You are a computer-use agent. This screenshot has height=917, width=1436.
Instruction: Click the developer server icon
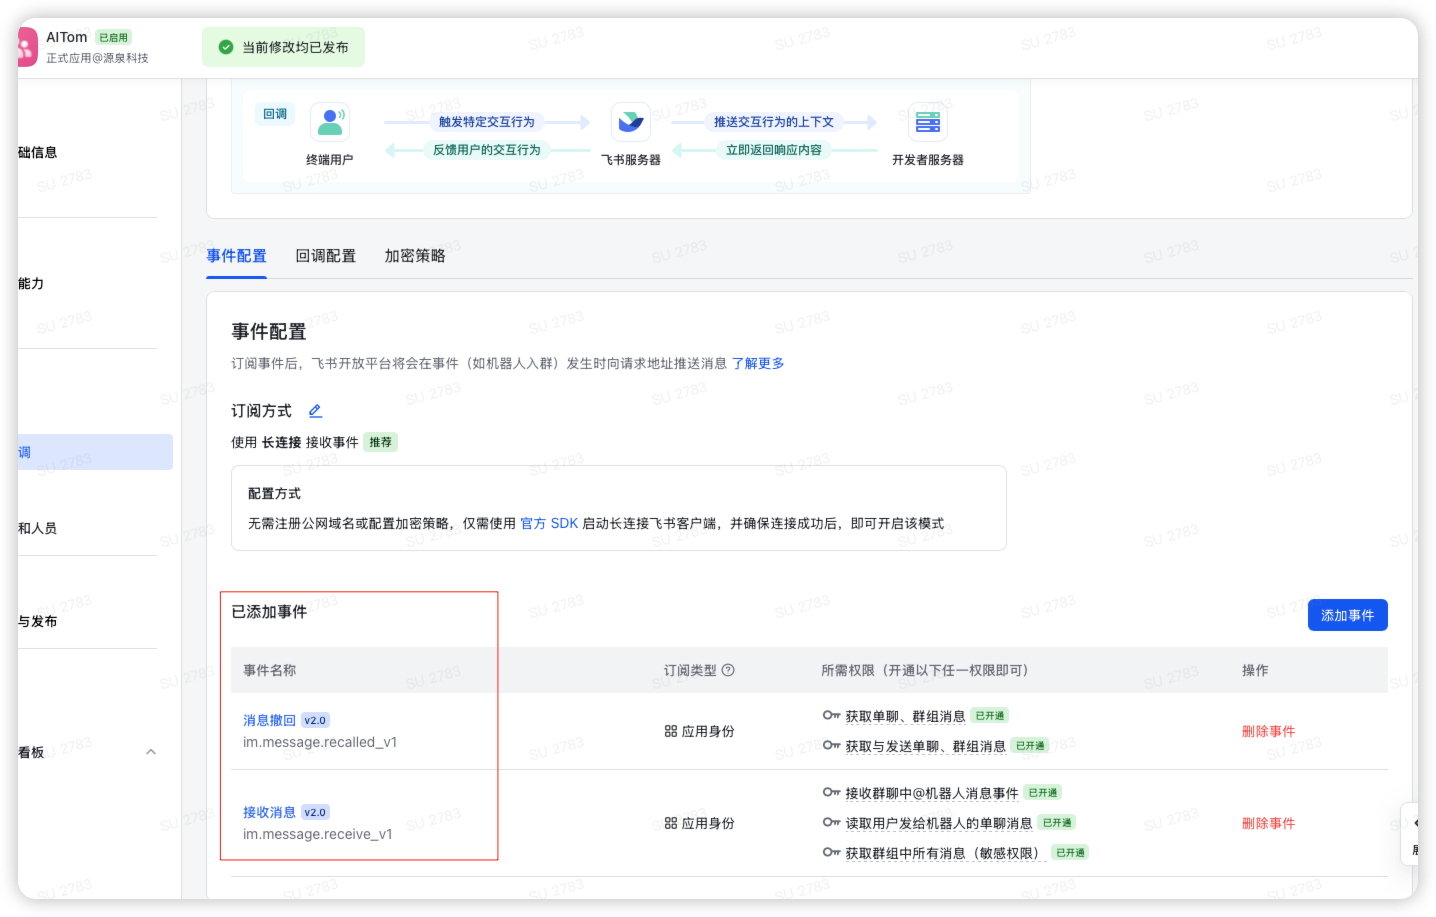928,122
